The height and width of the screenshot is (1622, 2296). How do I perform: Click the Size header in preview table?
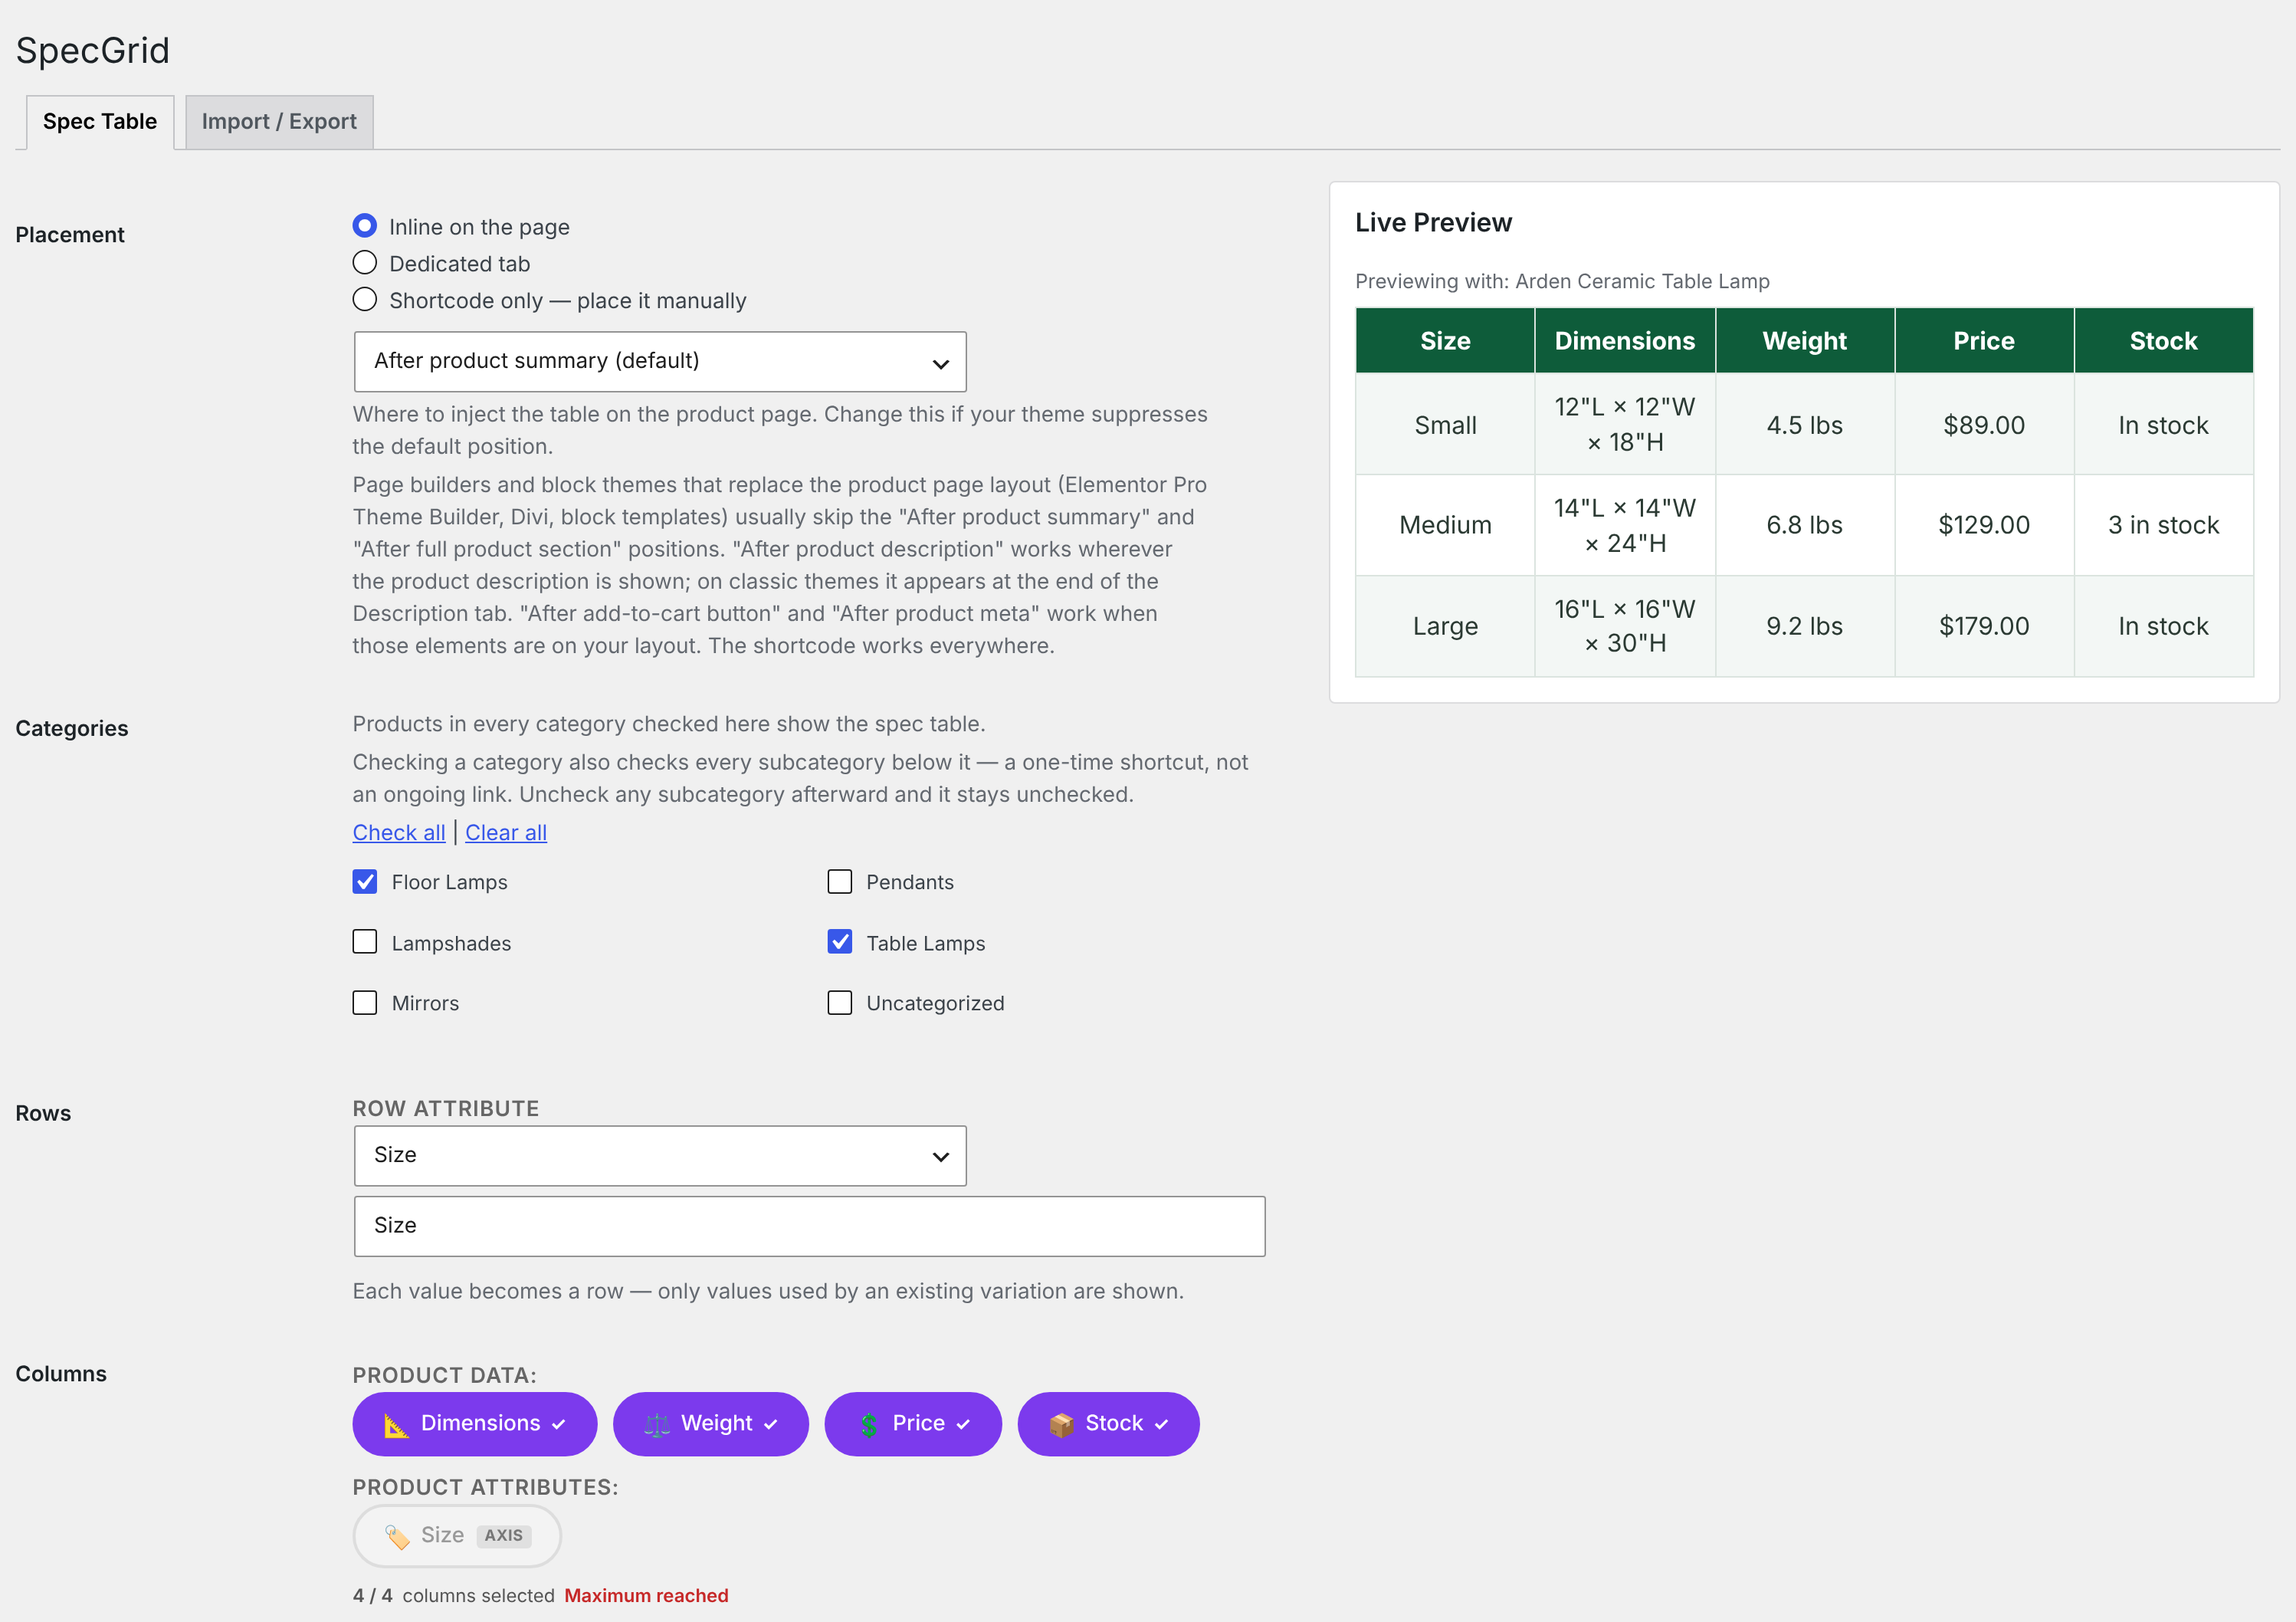1445,341
